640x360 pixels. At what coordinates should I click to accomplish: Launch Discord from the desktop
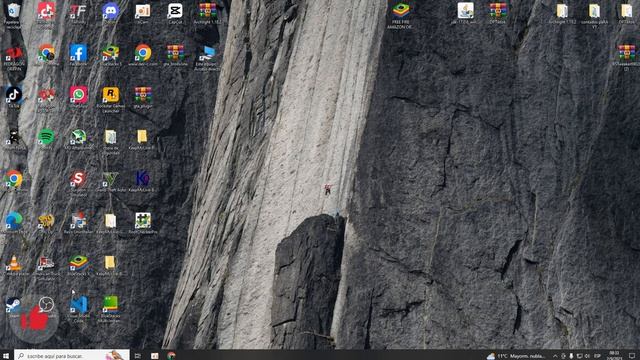[x=110, y=13]
